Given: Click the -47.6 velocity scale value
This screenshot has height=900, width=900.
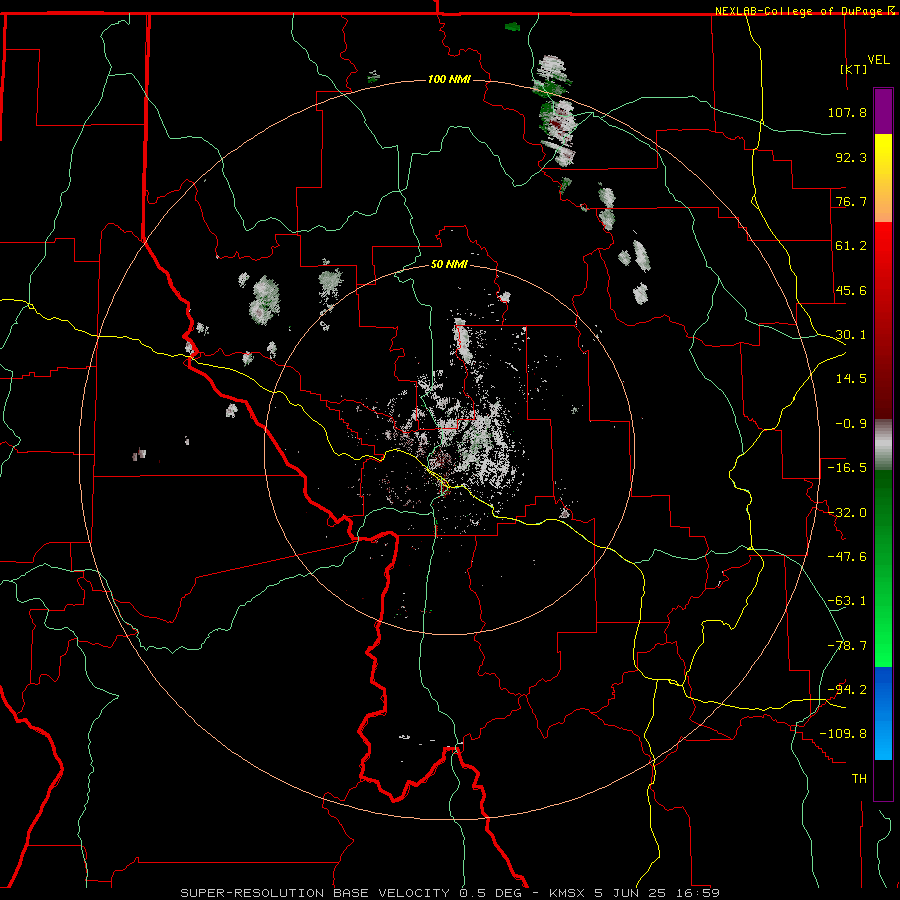Looking at the screenshot, I should (847, 557).
